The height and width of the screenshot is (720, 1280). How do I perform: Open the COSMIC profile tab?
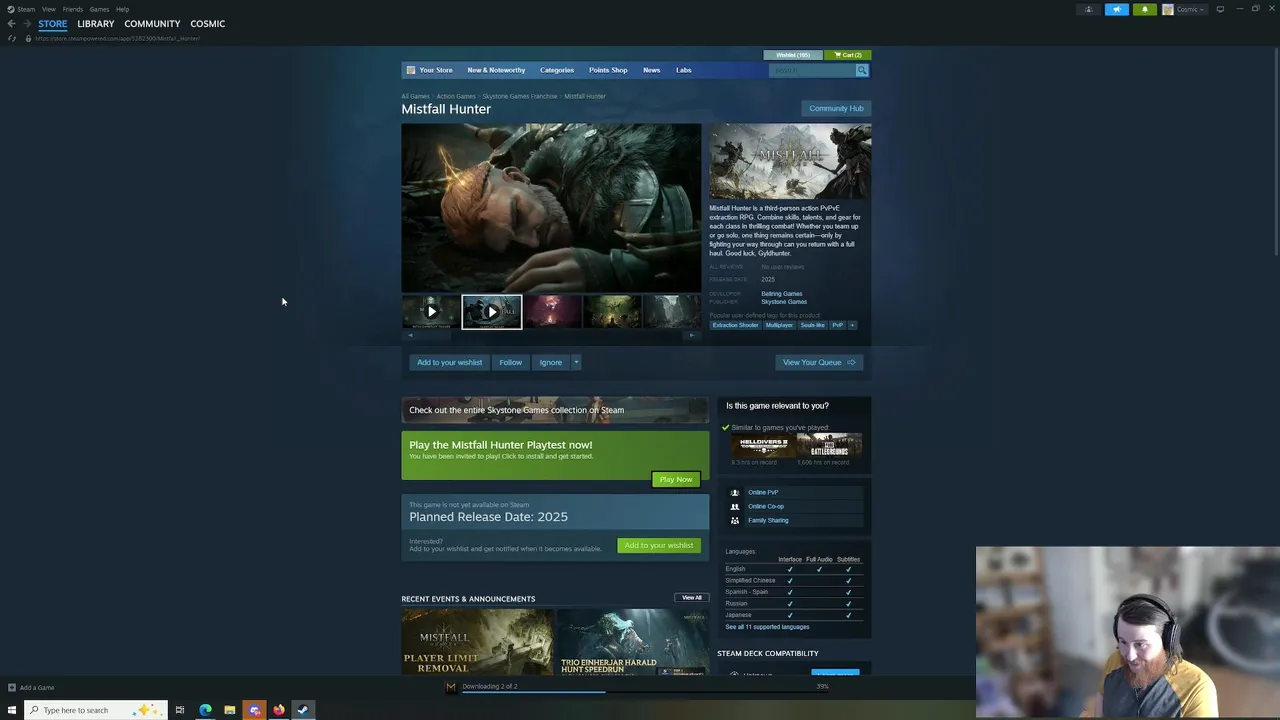pyautogui.click(x=208, y=23)
